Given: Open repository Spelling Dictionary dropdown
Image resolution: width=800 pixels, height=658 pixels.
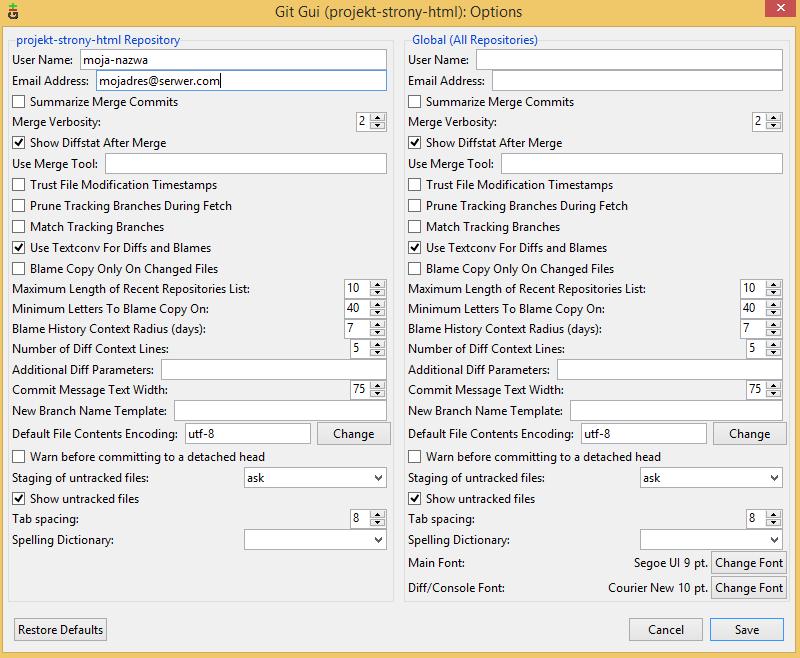Looking at the screenshot, I should (x=315, y=540).
